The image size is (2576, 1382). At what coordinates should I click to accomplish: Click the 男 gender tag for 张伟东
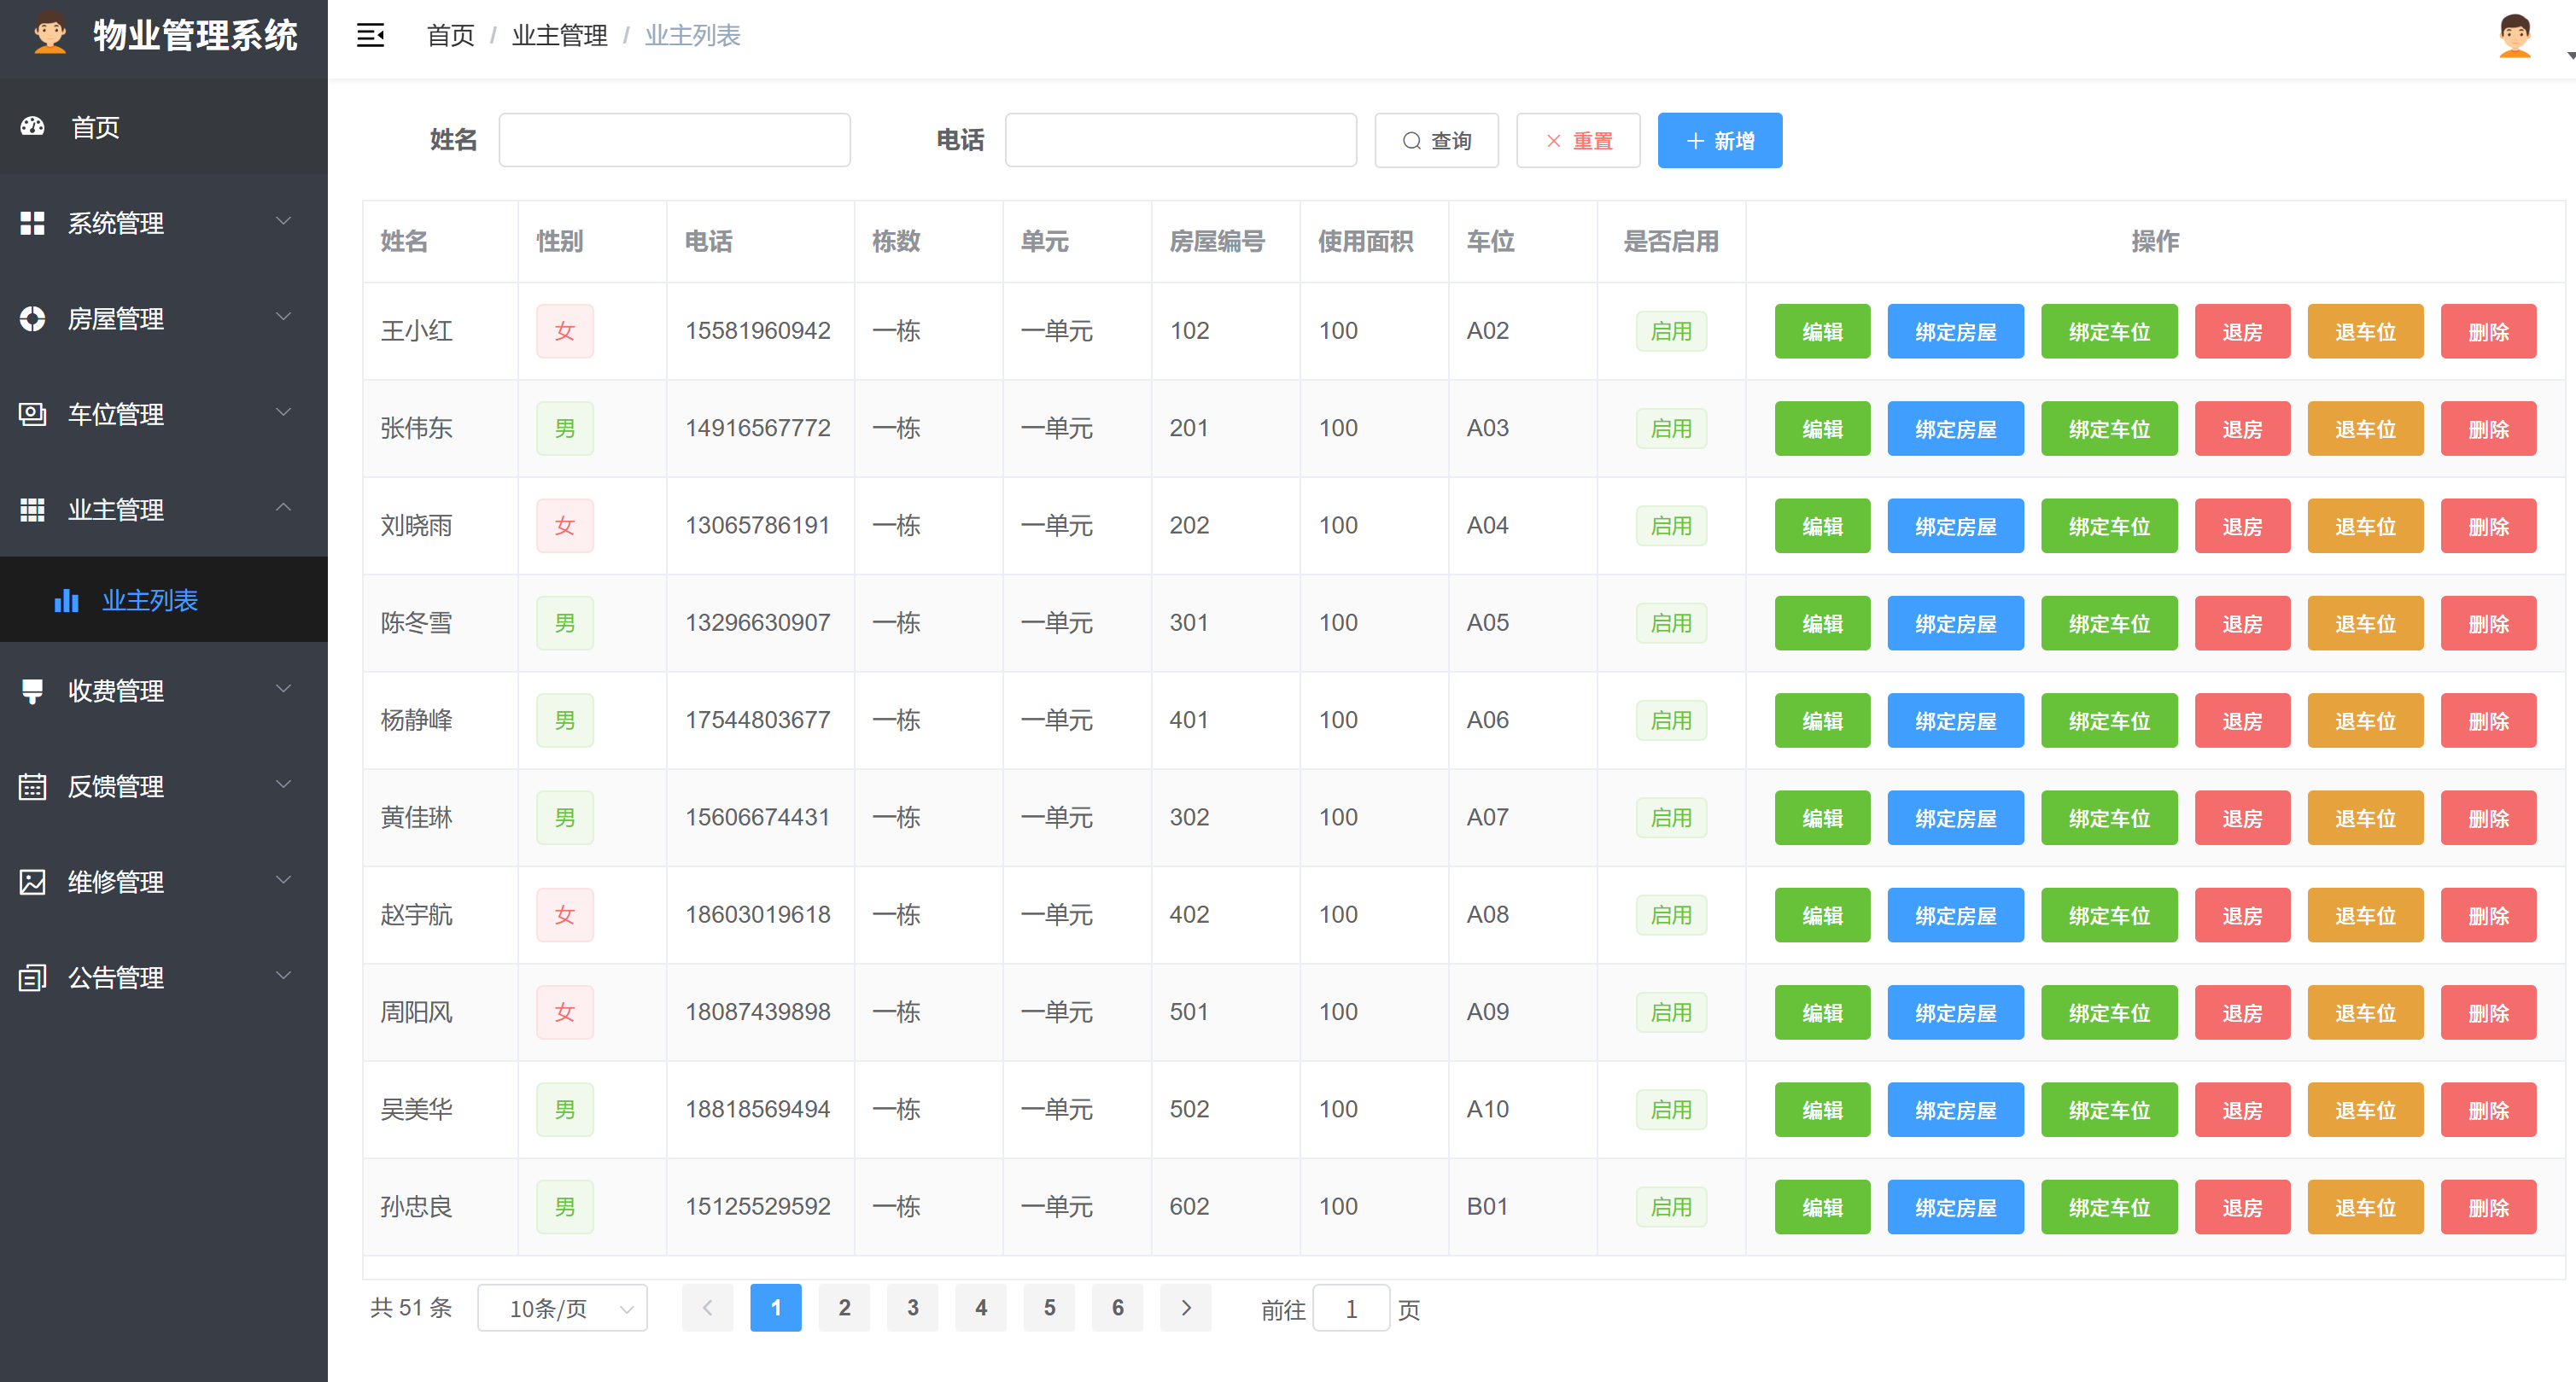click(565, 429)
